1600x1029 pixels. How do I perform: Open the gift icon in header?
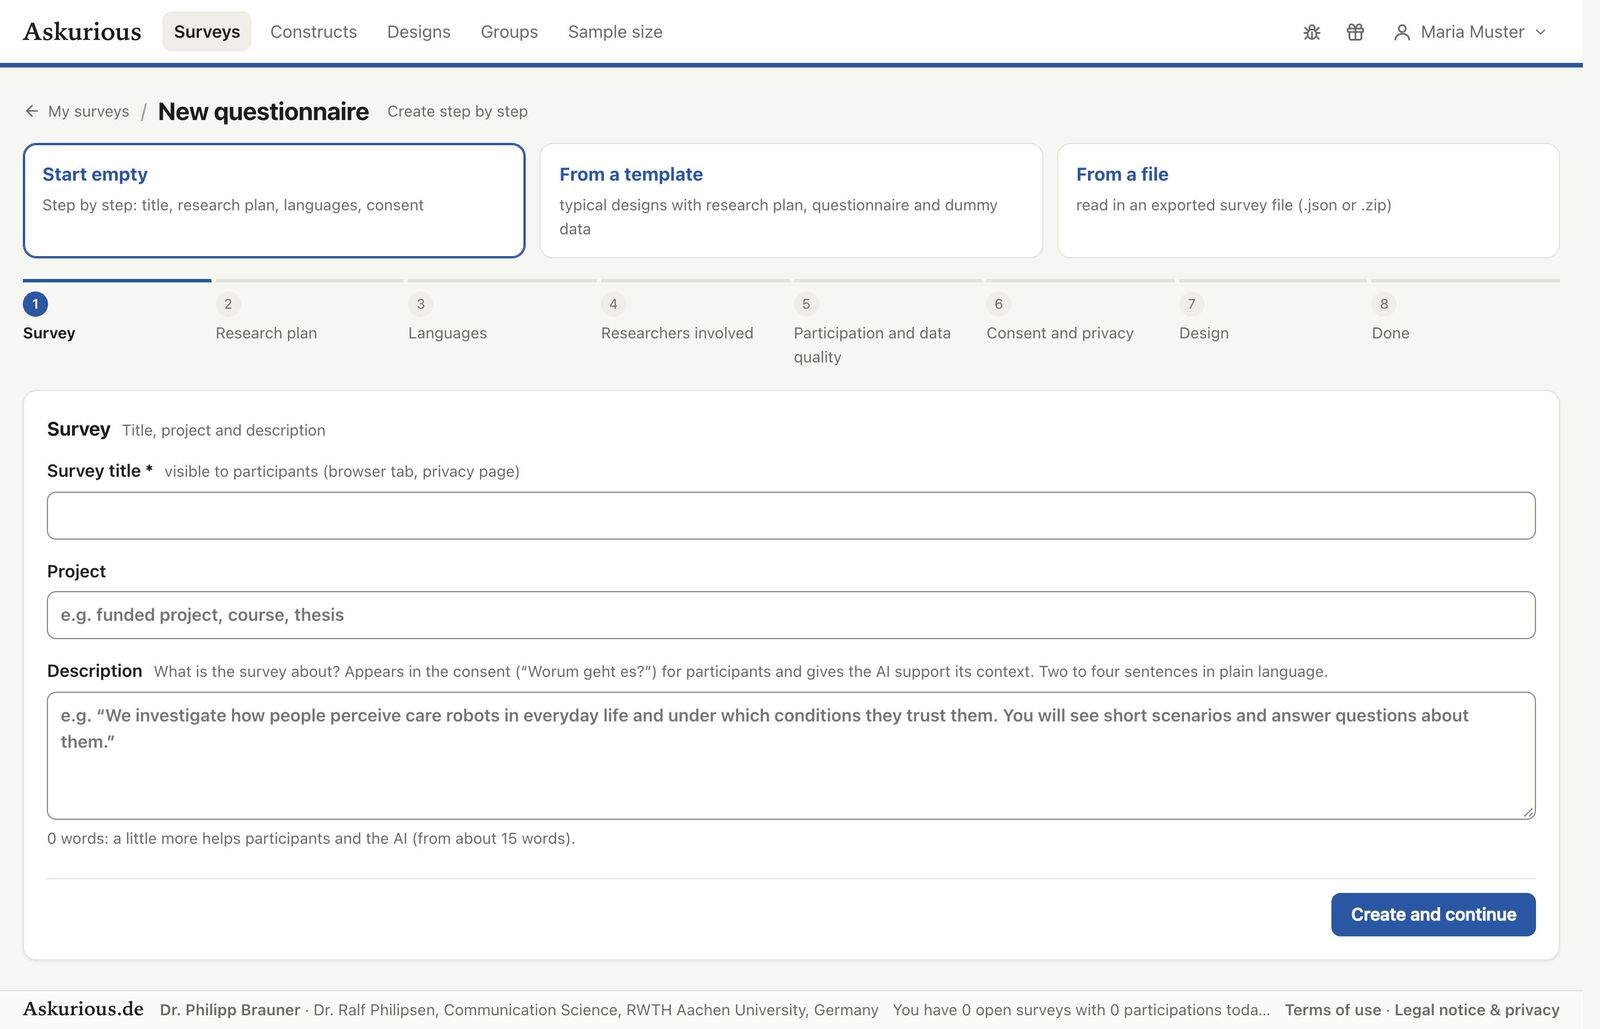coord(1355,32)
